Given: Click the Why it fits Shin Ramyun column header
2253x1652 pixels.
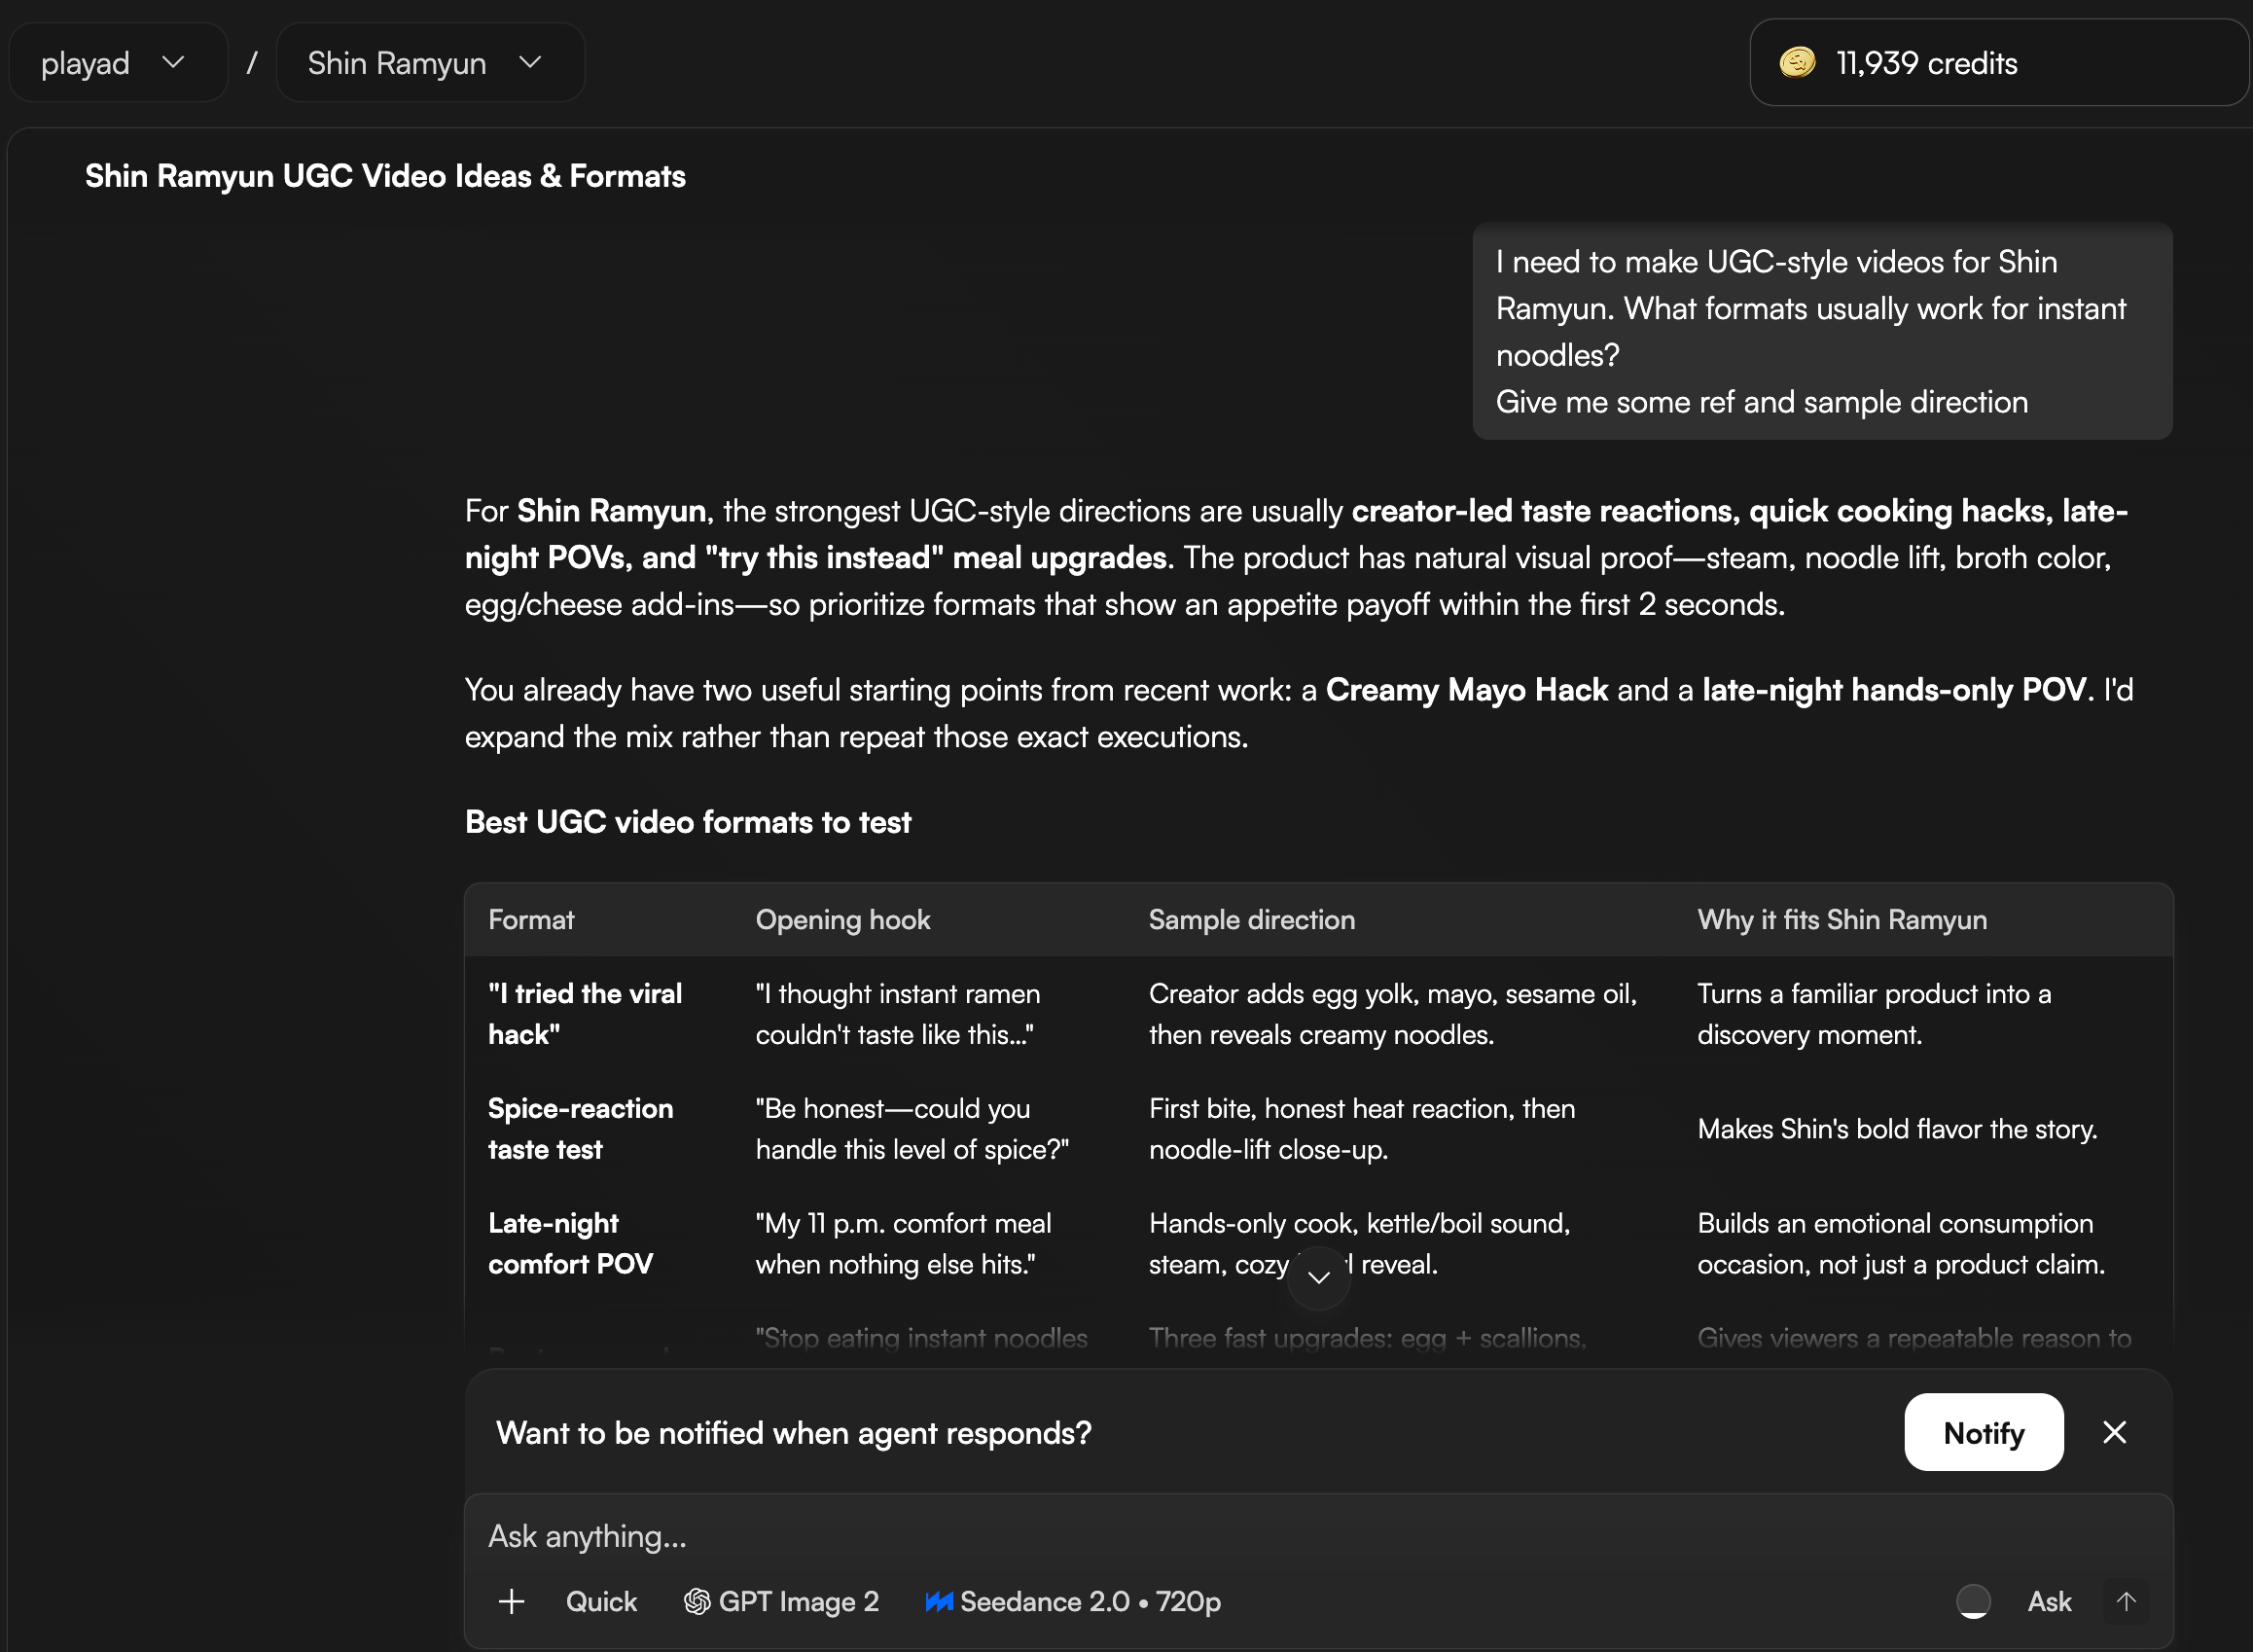Looking at the screenshot, I should tap(1842, 920).
